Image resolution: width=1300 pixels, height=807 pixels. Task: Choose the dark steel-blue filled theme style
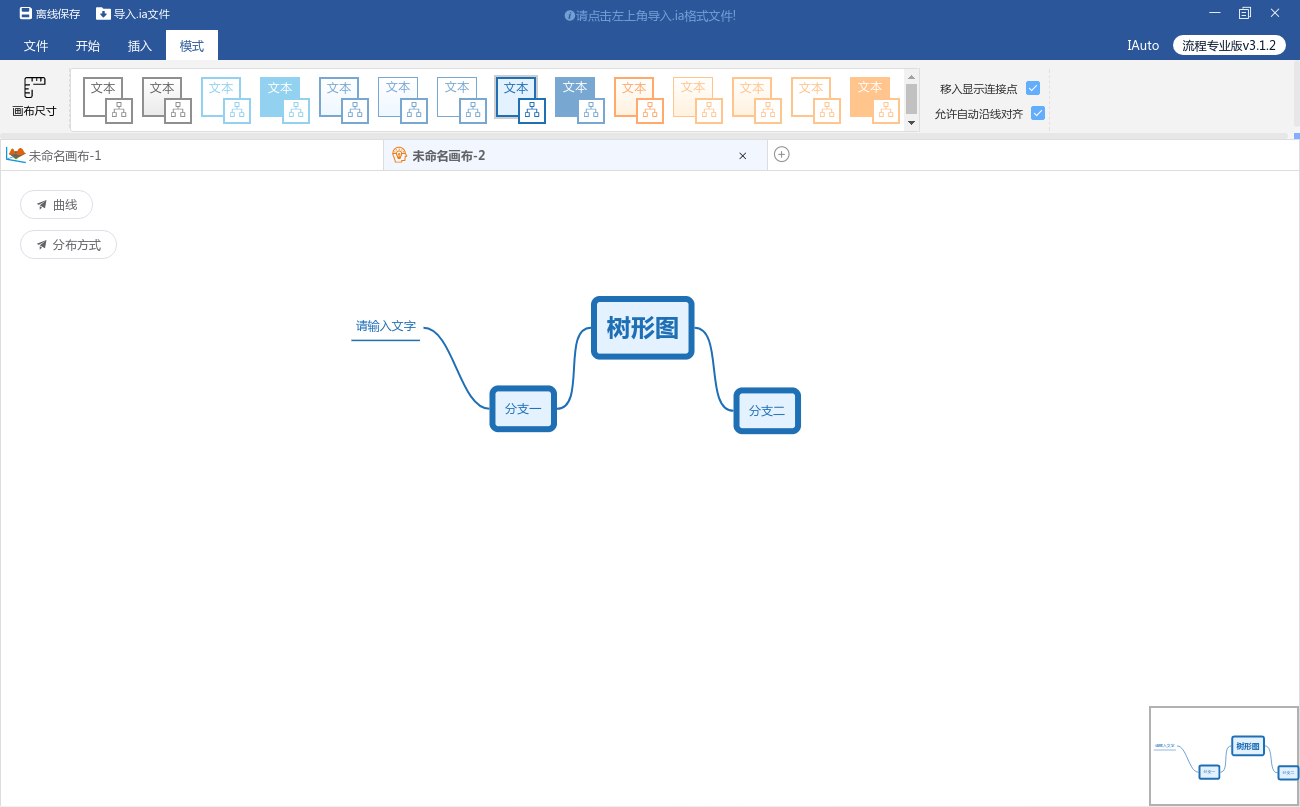[x=579, y=100]
